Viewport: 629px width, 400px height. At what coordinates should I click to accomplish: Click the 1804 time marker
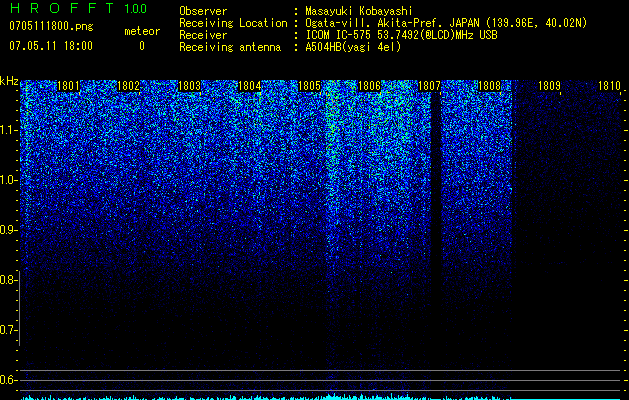coord(250,86)
